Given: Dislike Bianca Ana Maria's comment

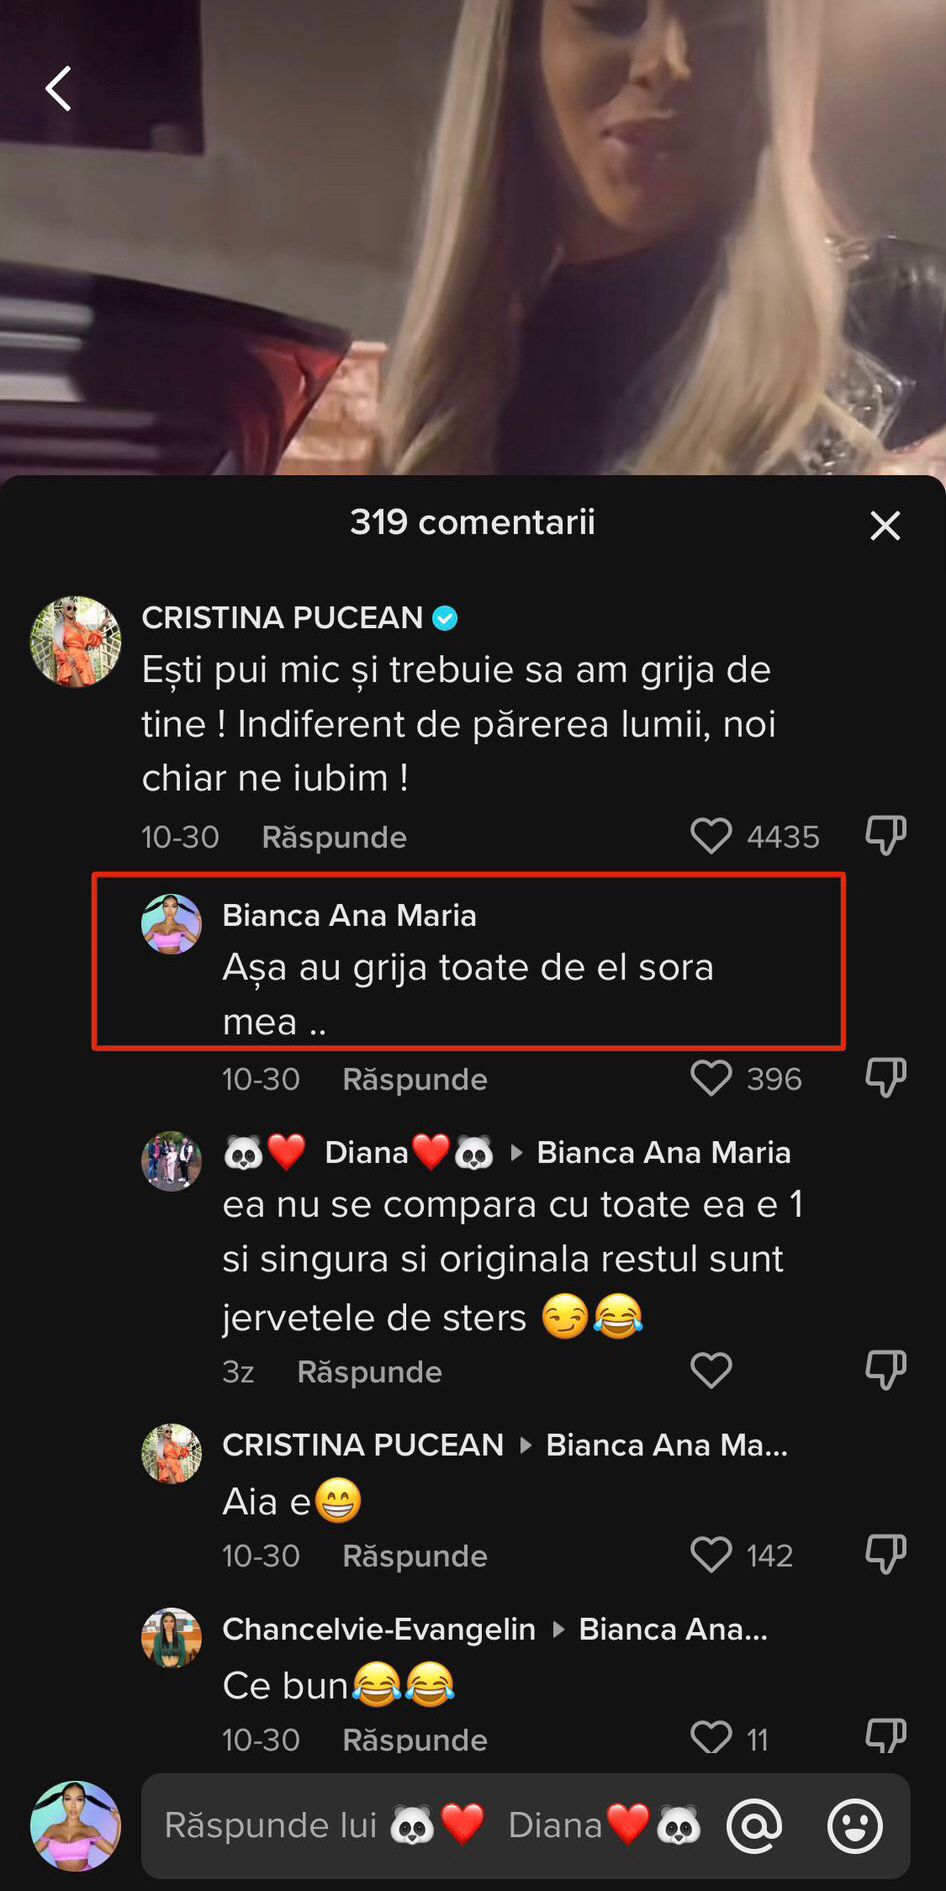Looking at the screenshot, I should pos(885,1078).
